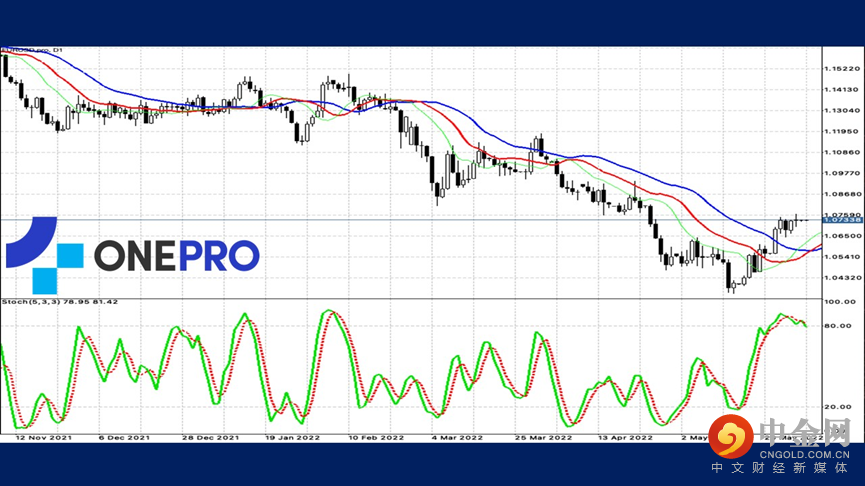
Task: Click the 1.08680 price axis label
Action: coord(842,194)
